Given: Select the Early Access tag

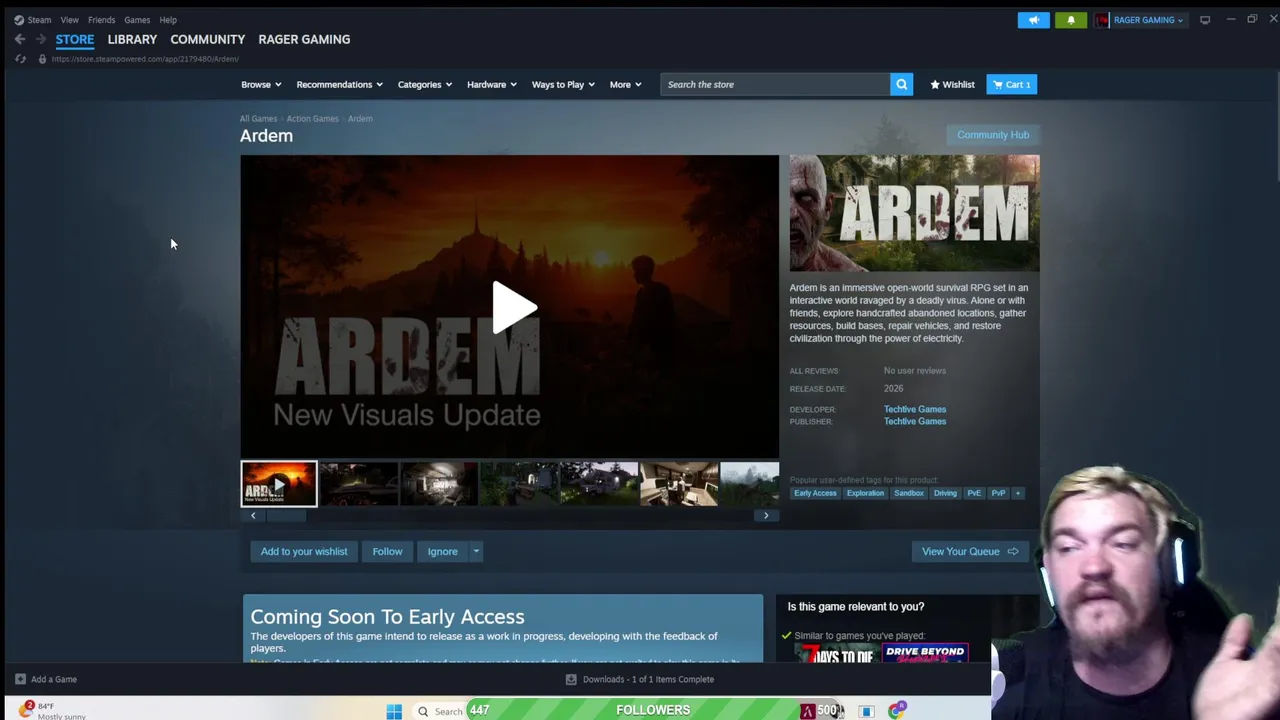Looking at the screenshot, I should coord(815,493).
